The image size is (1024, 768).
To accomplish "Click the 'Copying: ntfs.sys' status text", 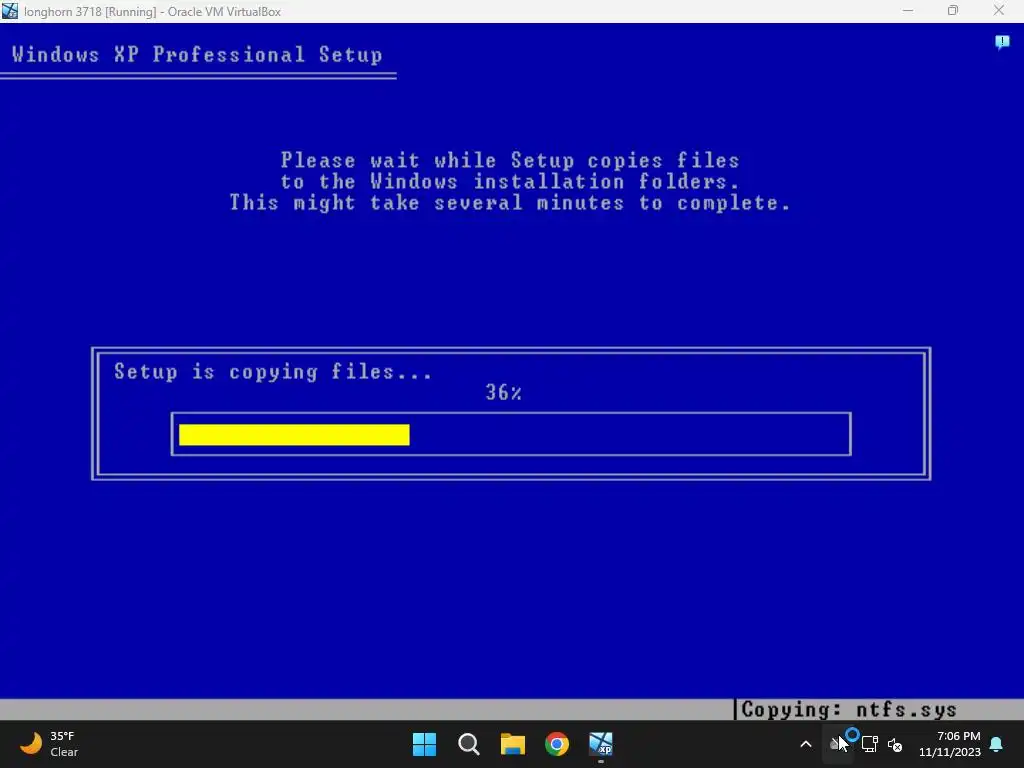I will click(x=848, y=710).
